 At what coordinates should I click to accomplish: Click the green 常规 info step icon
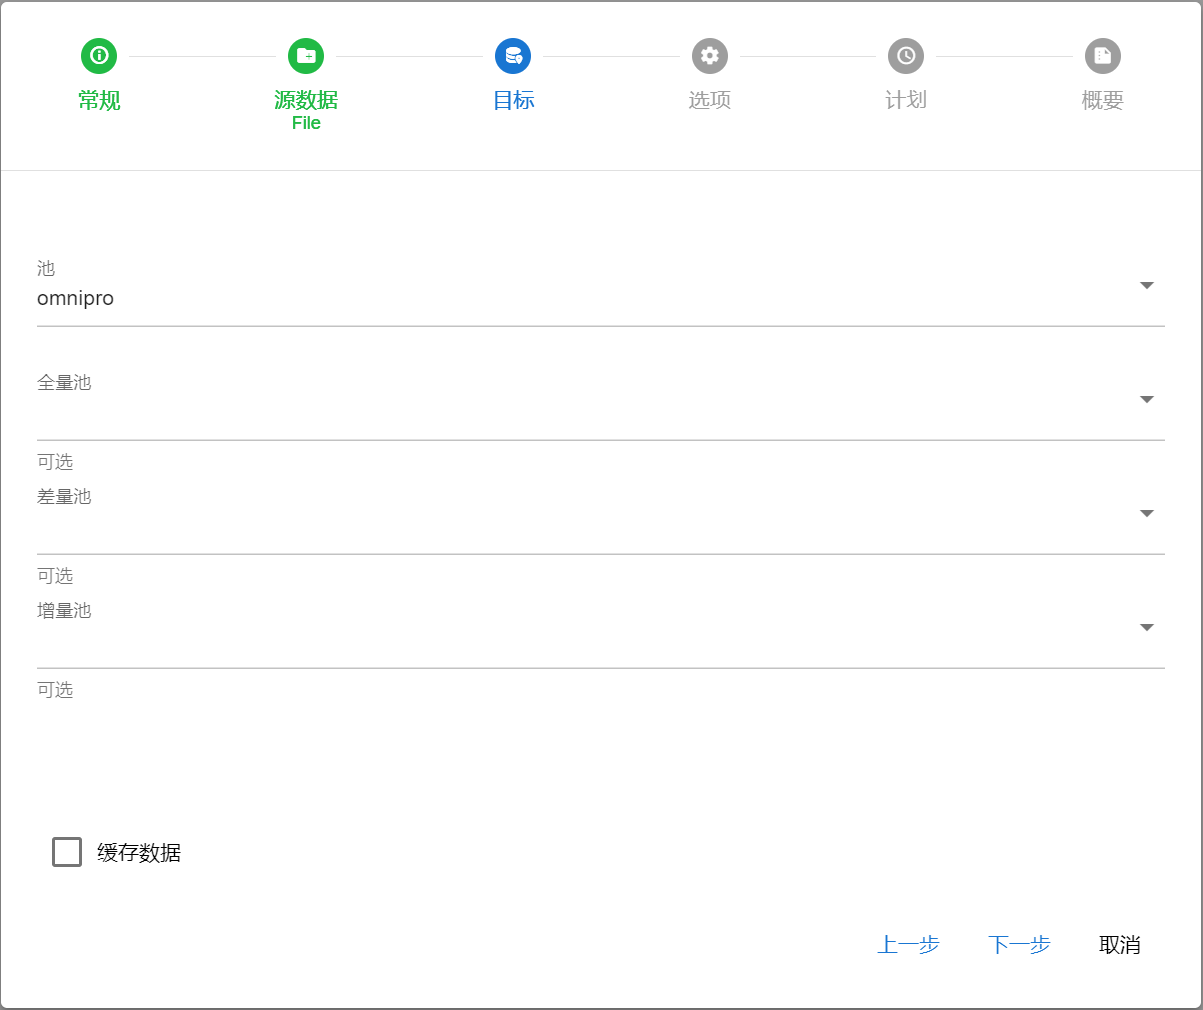[99, 56]
